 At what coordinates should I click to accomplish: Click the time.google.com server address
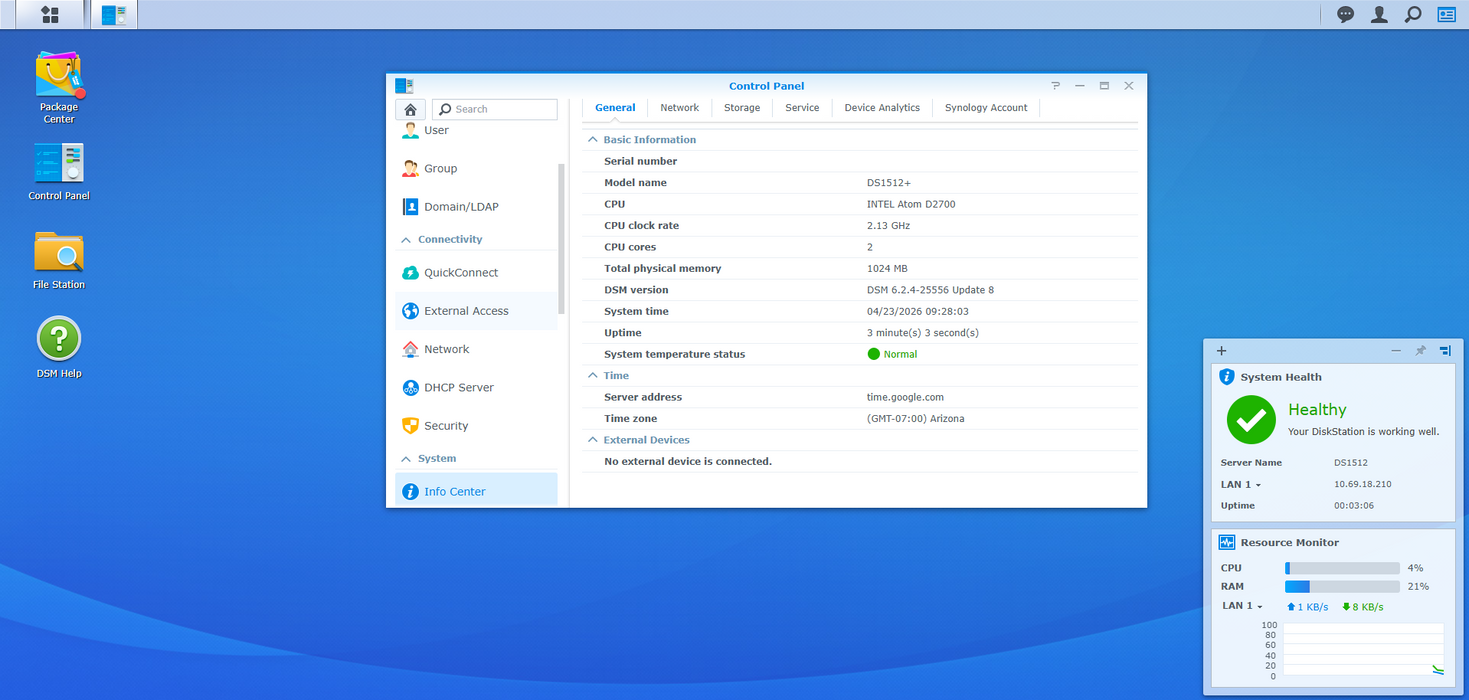tap(905, 397)
